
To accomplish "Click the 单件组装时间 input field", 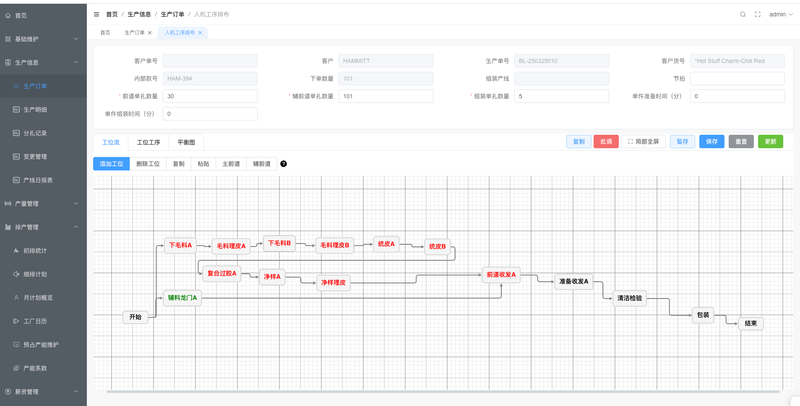I will coord(210,114).
